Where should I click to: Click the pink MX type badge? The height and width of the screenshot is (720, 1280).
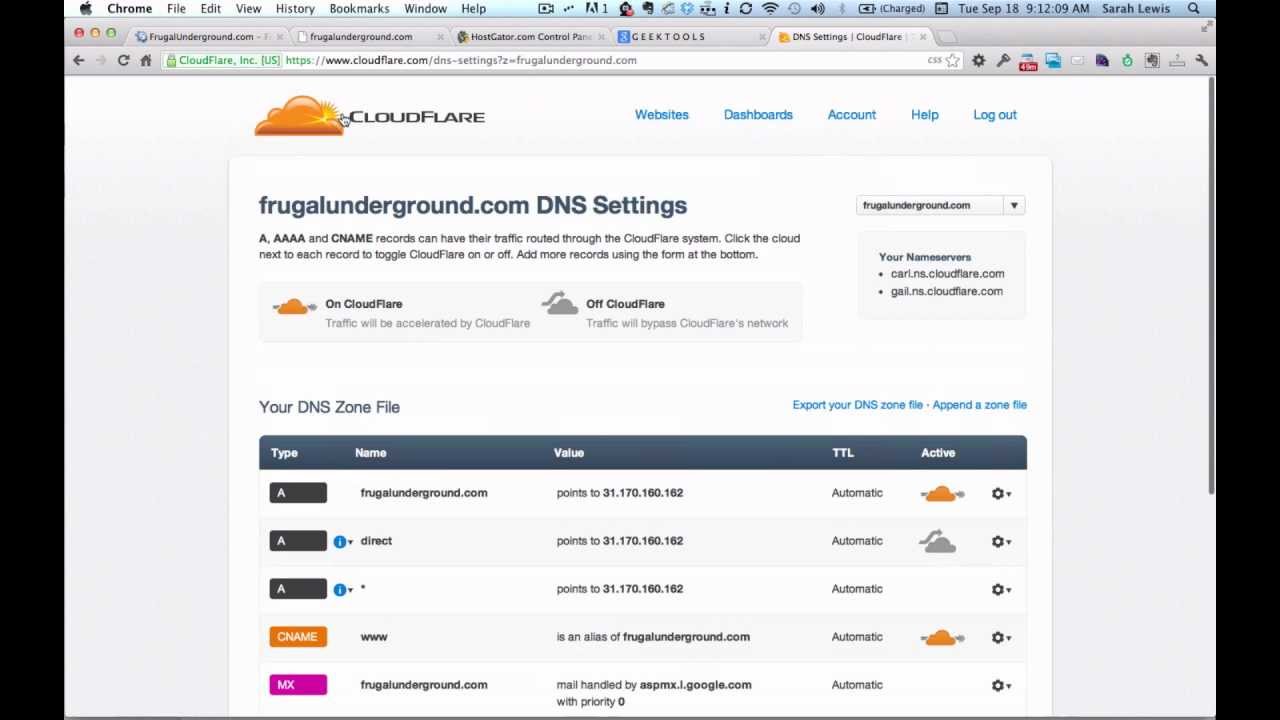[x=298, y=685]
